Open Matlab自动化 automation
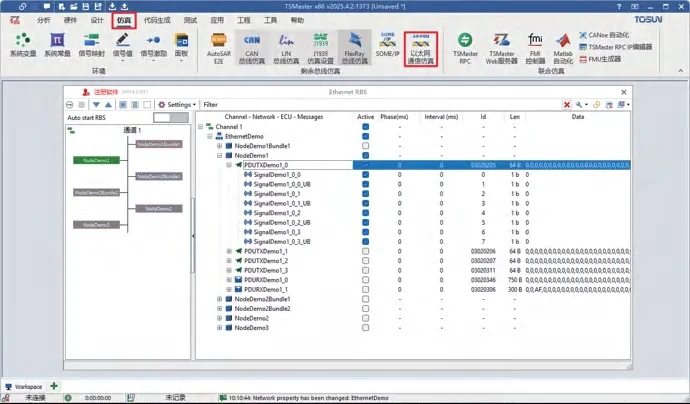This screenshot has width=690, height=404. 563,48
